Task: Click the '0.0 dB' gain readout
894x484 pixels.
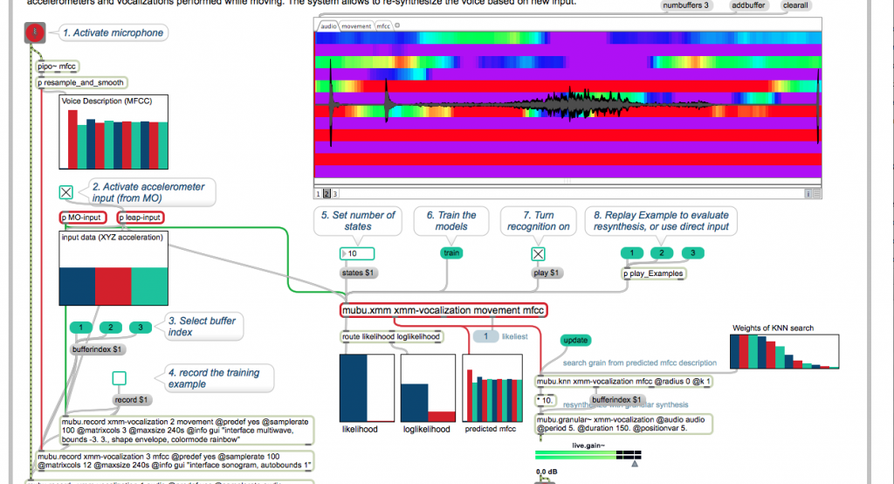Action: (x=547, y=471)
